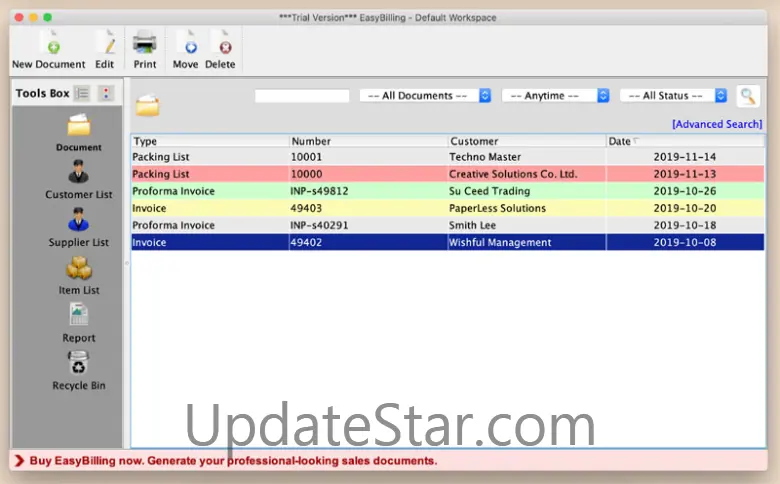Open the Document section in Tools Box

pyautogui.click(x=79, y=132)
